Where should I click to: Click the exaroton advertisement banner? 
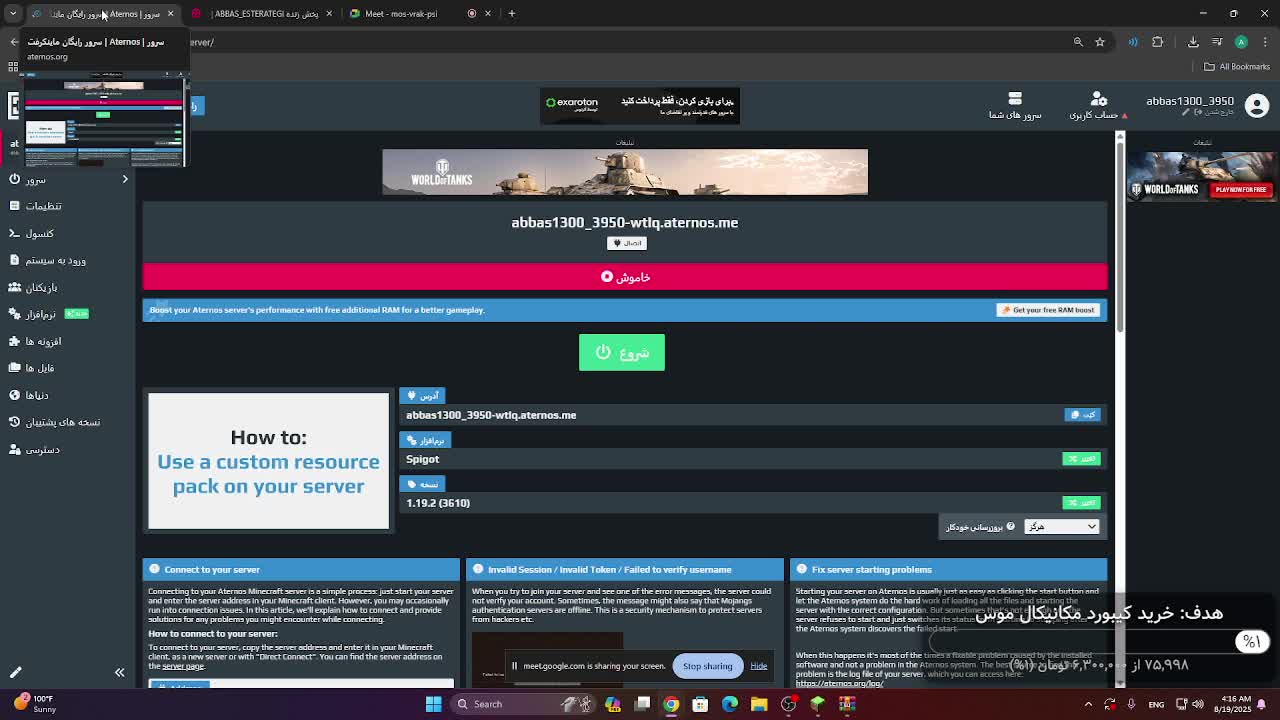pyautogui.click(x=640, y=105)
